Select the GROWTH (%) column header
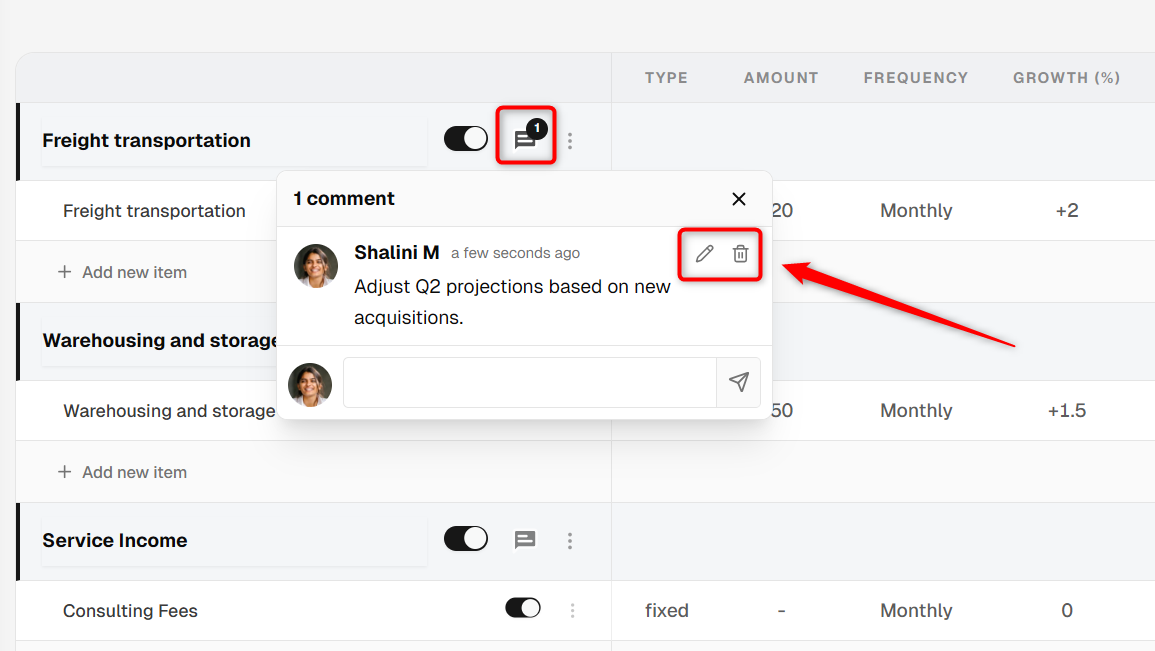Screen dimensions: 1155x651 click(1066, 78)
